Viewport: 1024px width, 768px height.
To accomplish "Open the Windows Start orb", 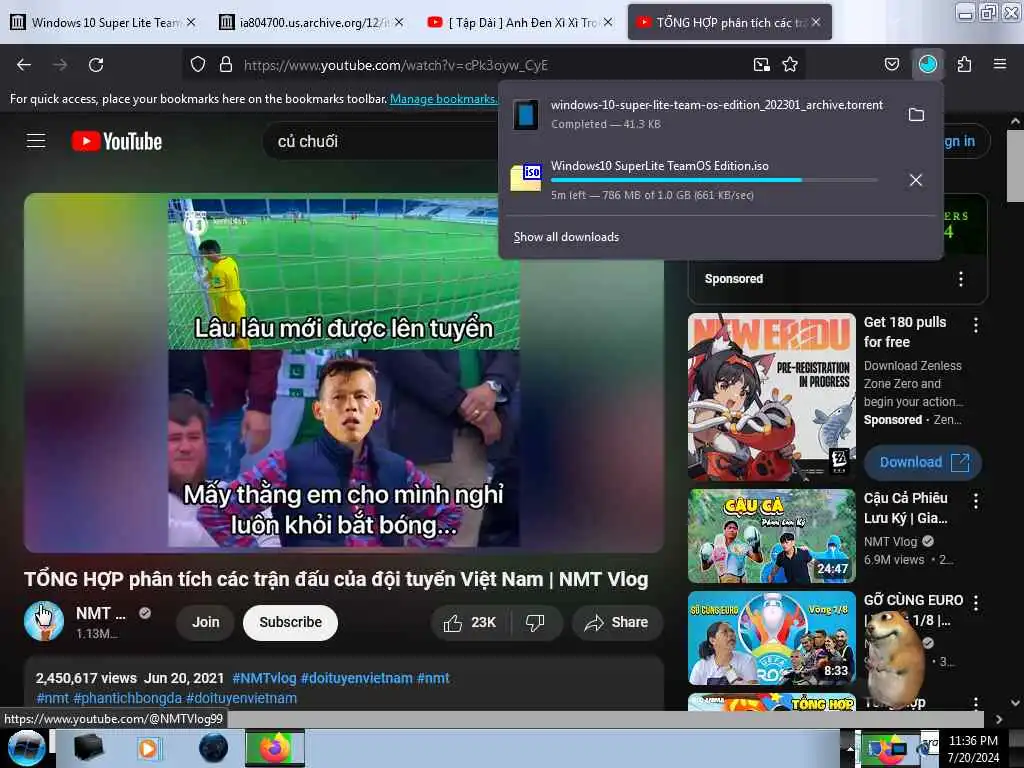I will [x=26, y=748].
